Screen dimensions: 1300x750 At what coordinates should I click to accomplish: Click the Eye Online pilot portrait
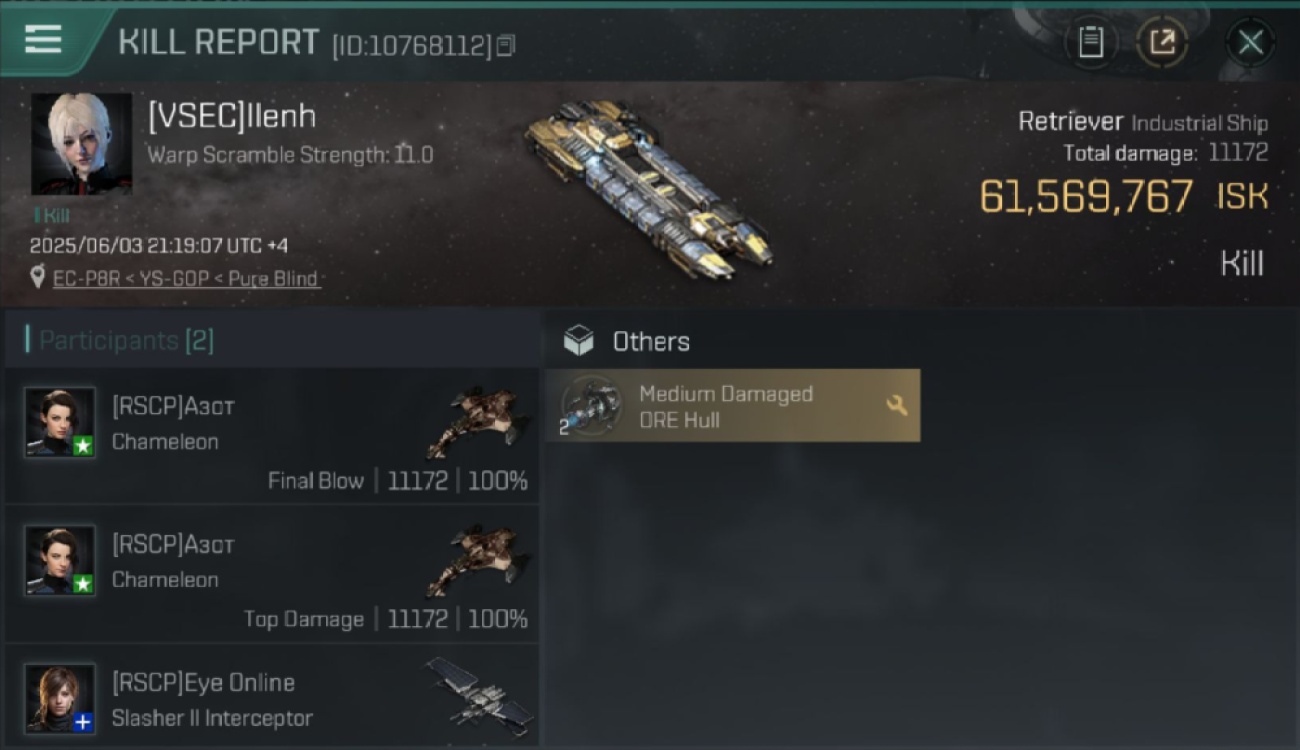(60, 698)
